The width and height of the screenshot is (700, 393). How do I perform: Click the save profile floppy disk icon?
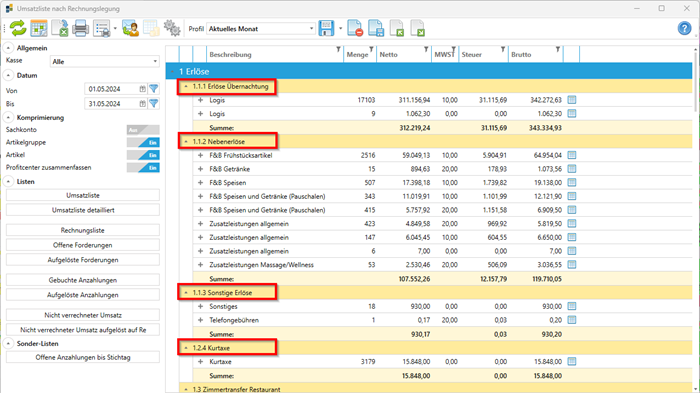[326, 29]
